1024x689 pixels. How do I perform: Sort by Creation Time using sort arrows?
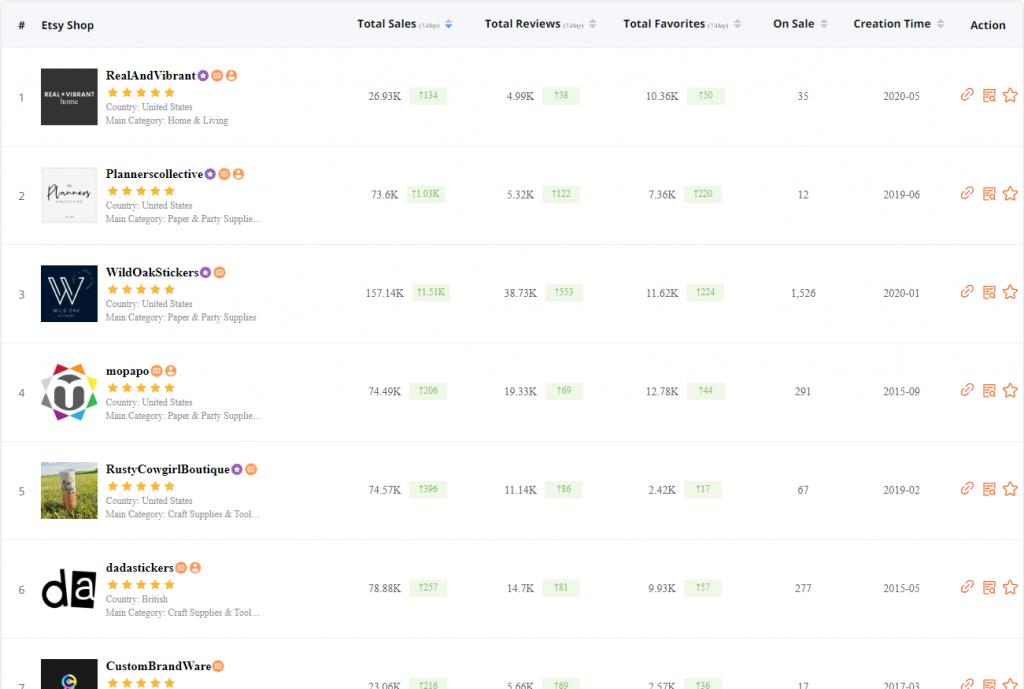point(940,24)
